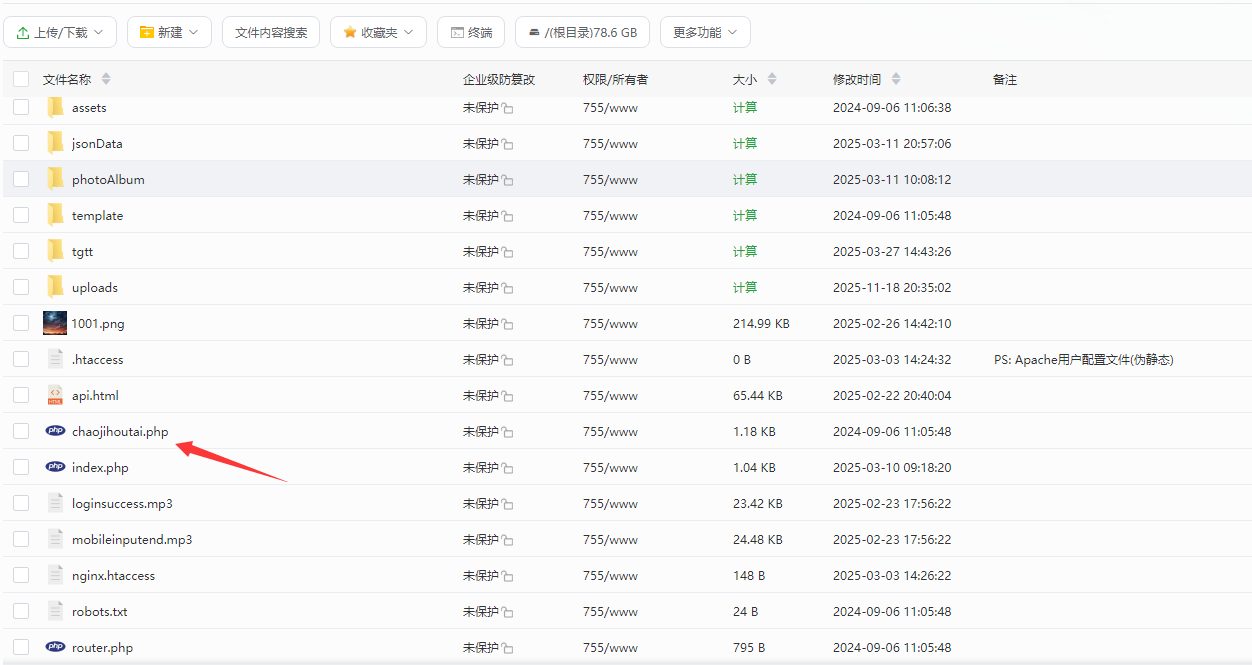Check the select-all checkbox in the header
Image resolution: width=1252 pixels, height=665 pixels.
tap(21, 78)
